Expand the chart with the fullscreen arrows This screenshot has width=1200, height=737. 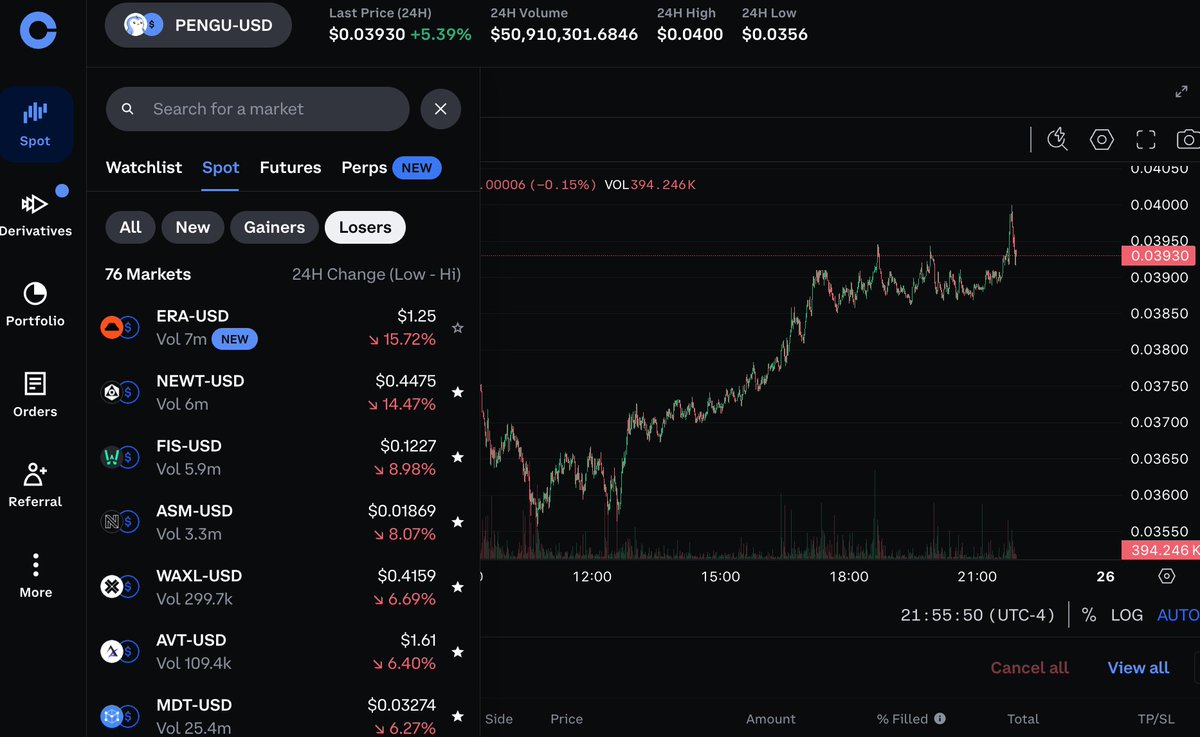tap(1181, 91)
